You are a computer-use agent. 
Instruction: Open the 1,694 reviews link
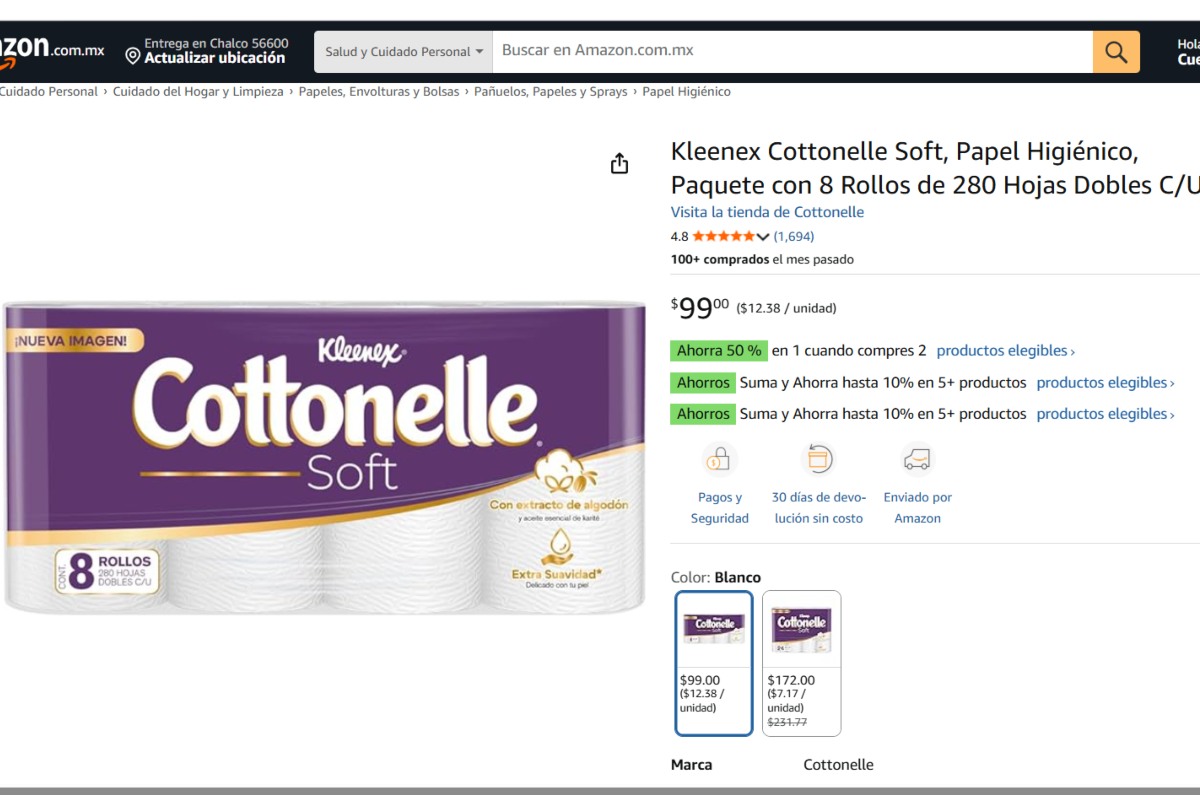(794, 237)
